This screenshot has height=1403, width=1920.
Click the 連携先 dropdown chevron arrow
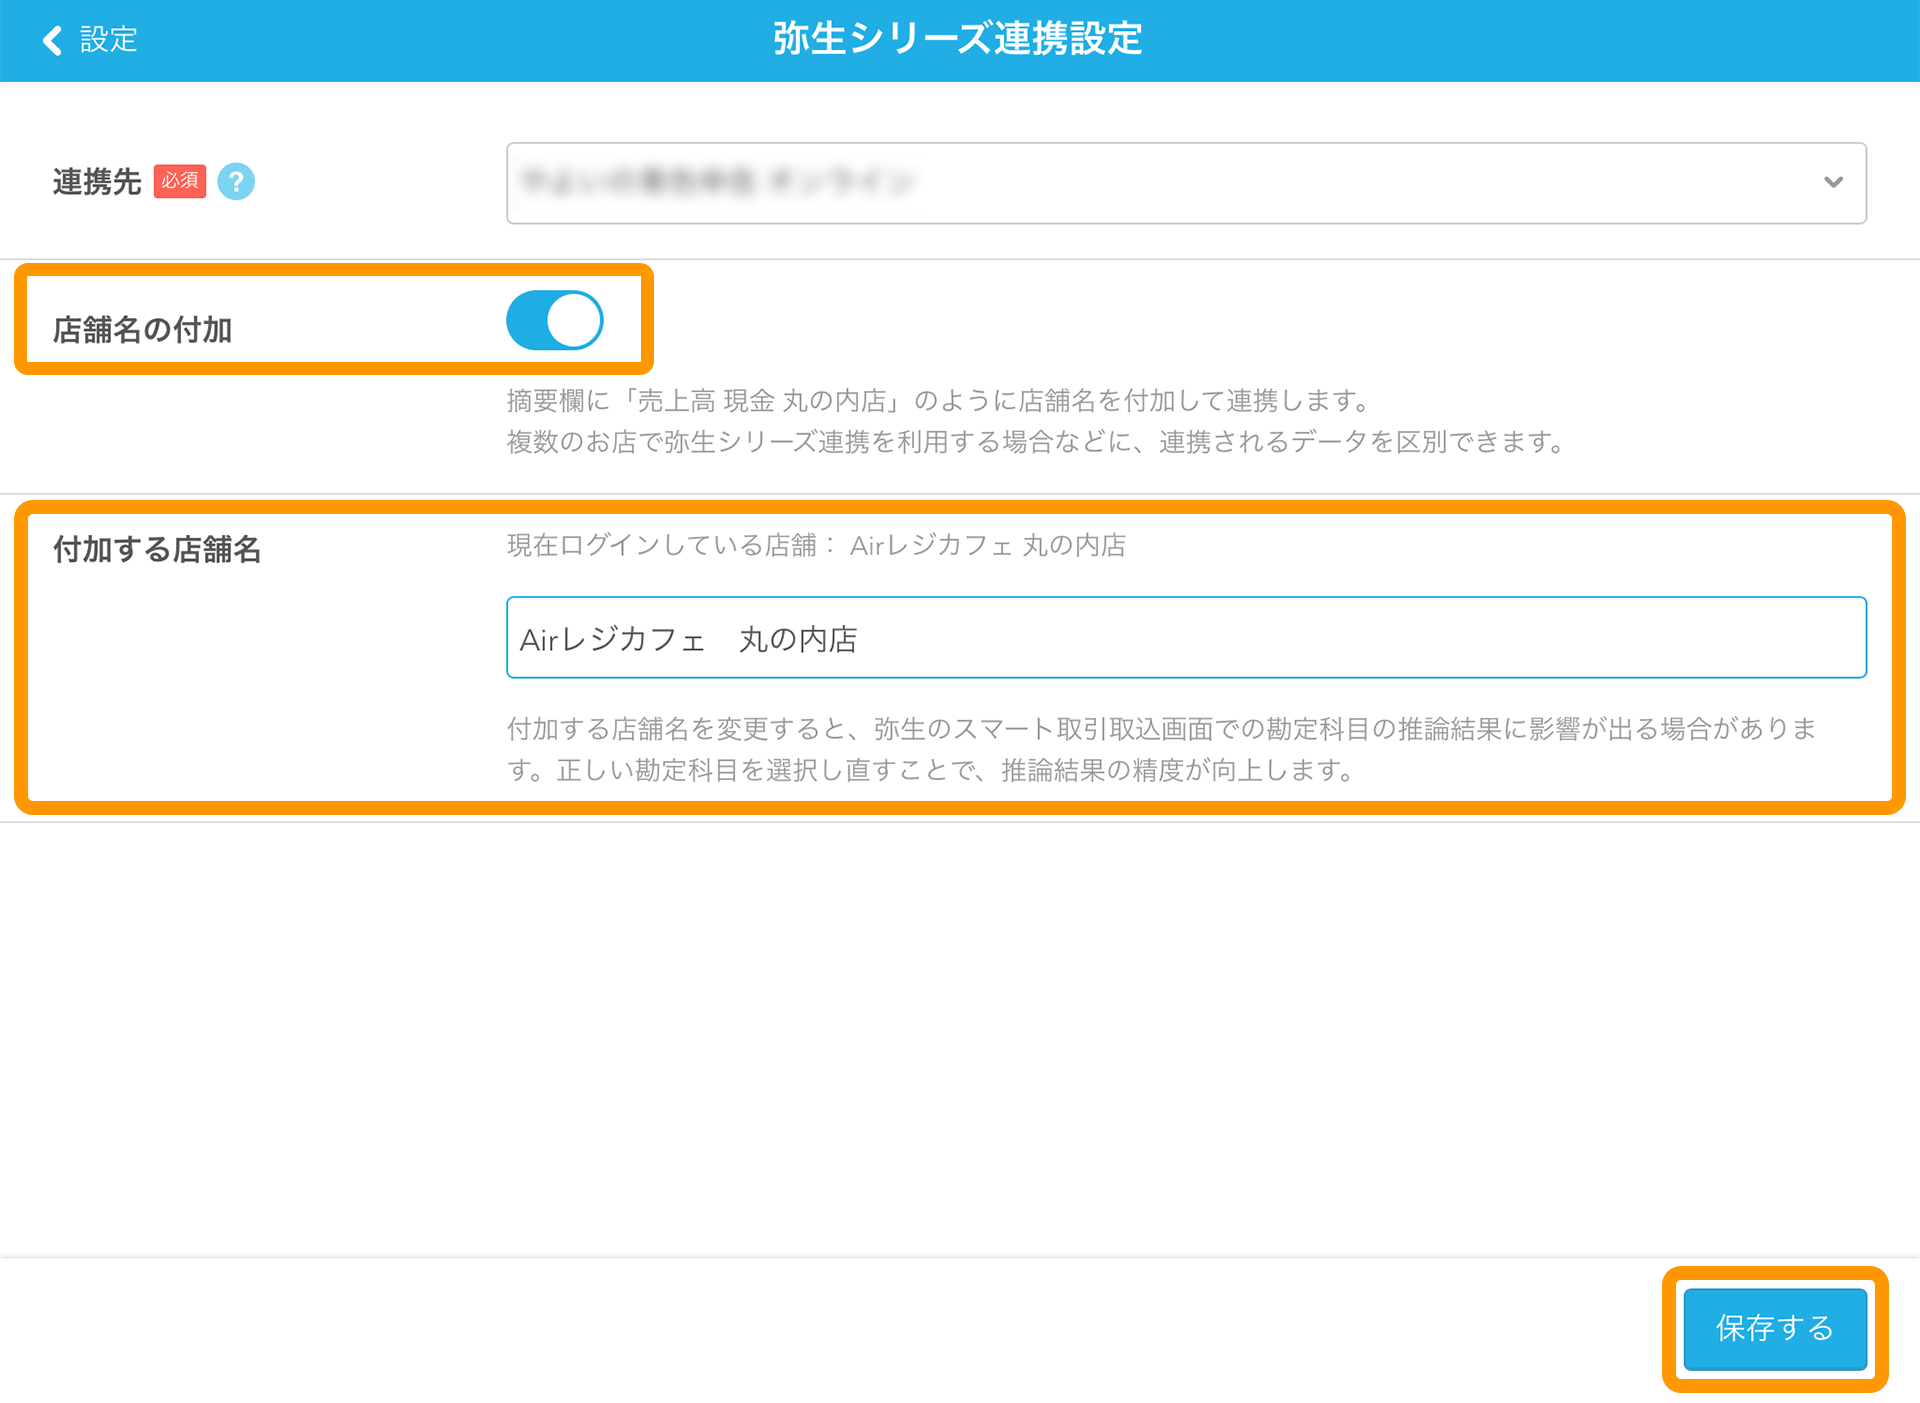click(x=1833, y=182)
